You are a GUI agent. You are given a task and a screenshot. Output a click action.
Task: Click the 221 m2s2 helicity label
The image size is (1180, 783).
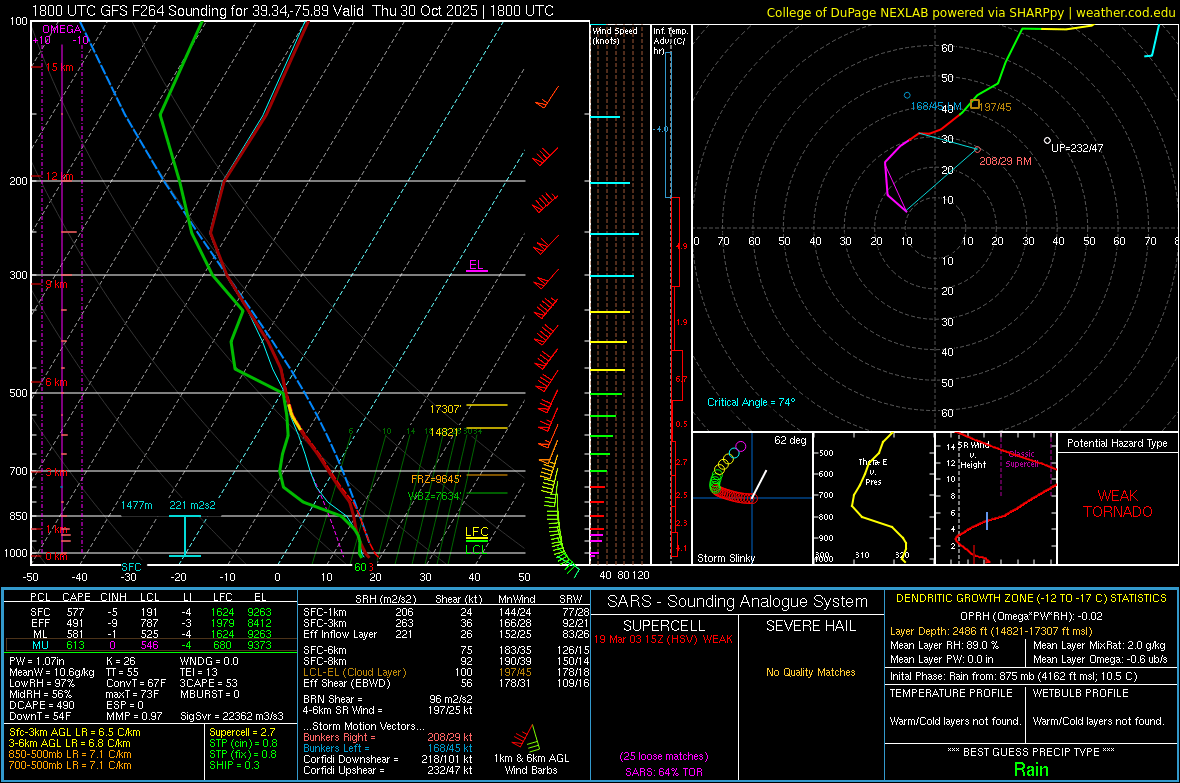tap(192, 505)
